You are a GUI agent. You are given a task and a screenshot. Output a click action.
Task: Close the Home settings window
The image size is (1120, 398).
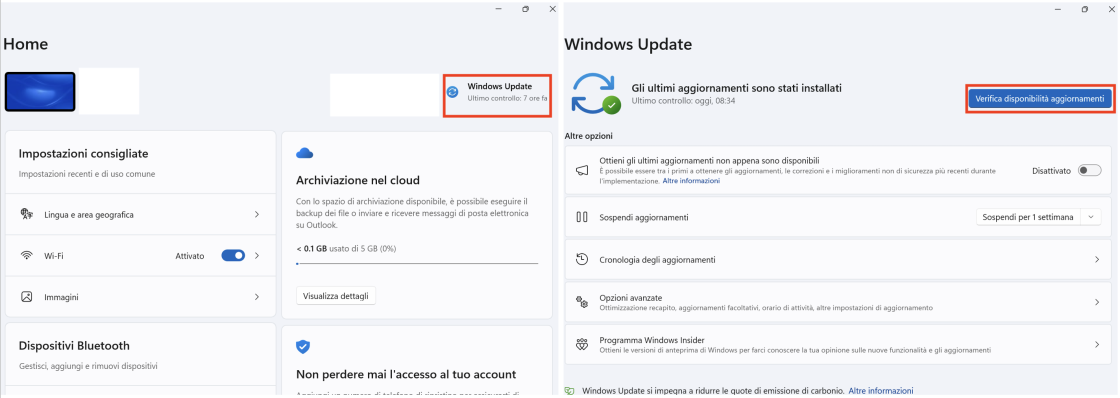coord(552,9)
